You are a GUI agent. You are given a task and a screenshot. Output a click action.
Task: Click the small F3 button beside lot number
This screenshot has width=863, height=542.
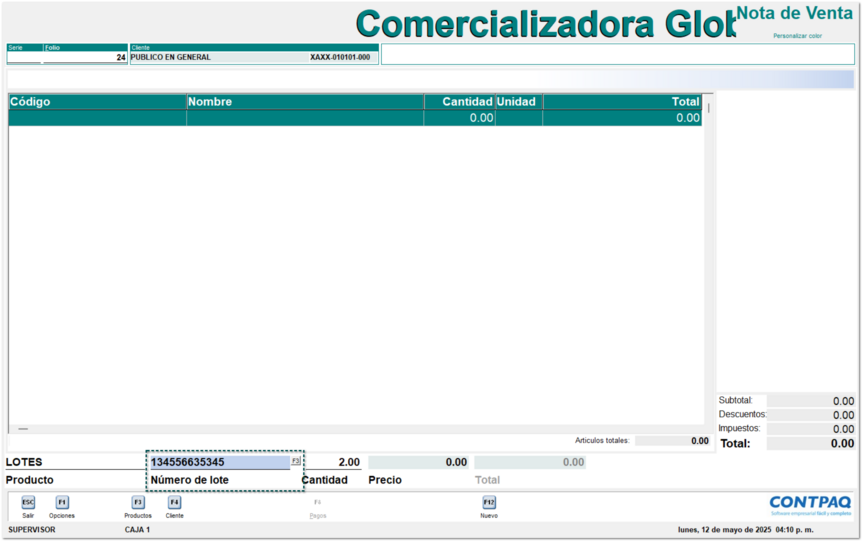coord(296,461)
